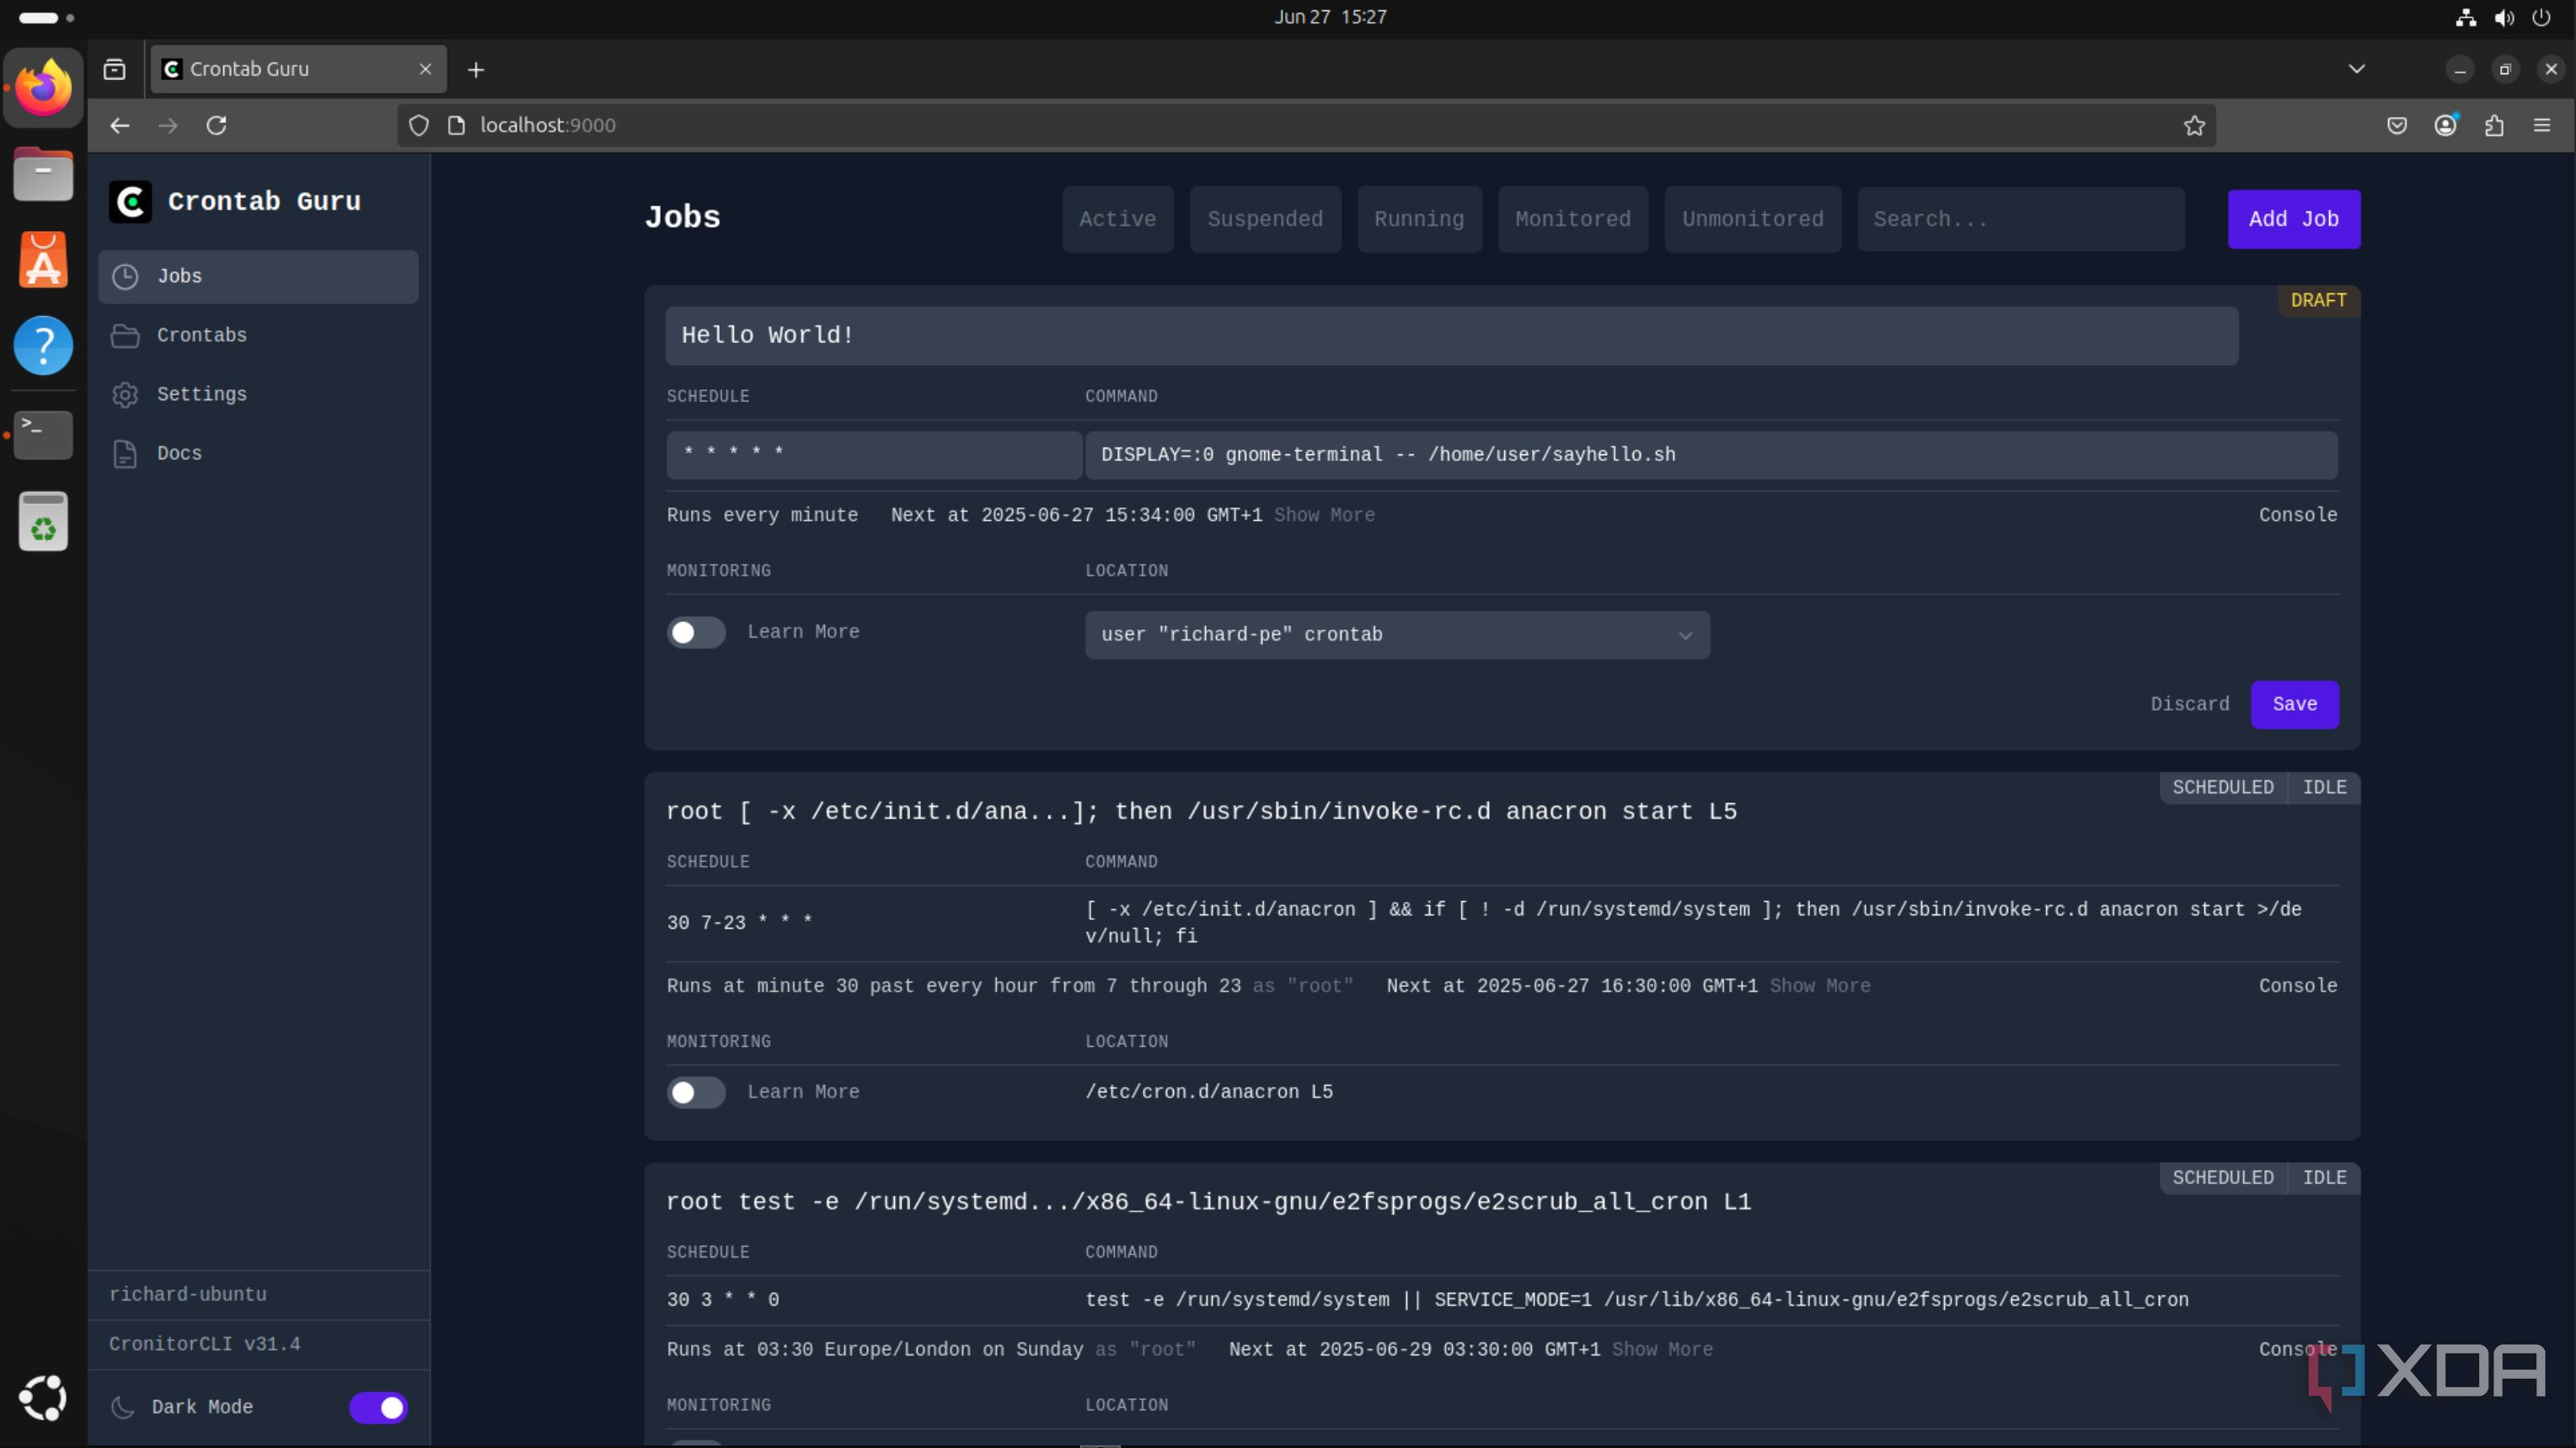
Task: Go back with browser back arrow
Action: click(119, 125)
